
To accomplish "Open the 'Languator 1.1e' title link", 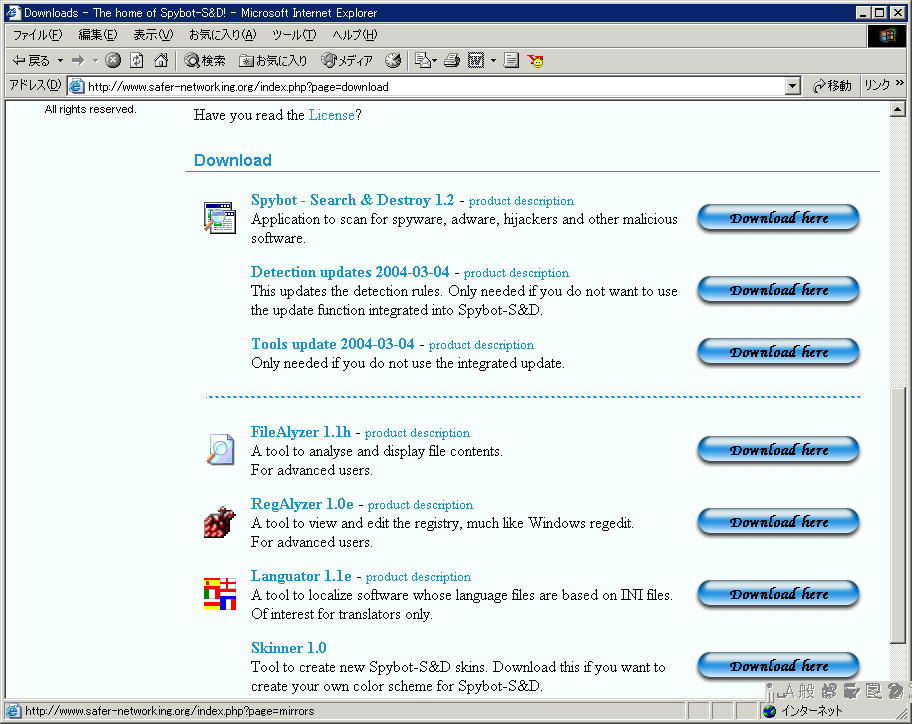I will point(301,576).
